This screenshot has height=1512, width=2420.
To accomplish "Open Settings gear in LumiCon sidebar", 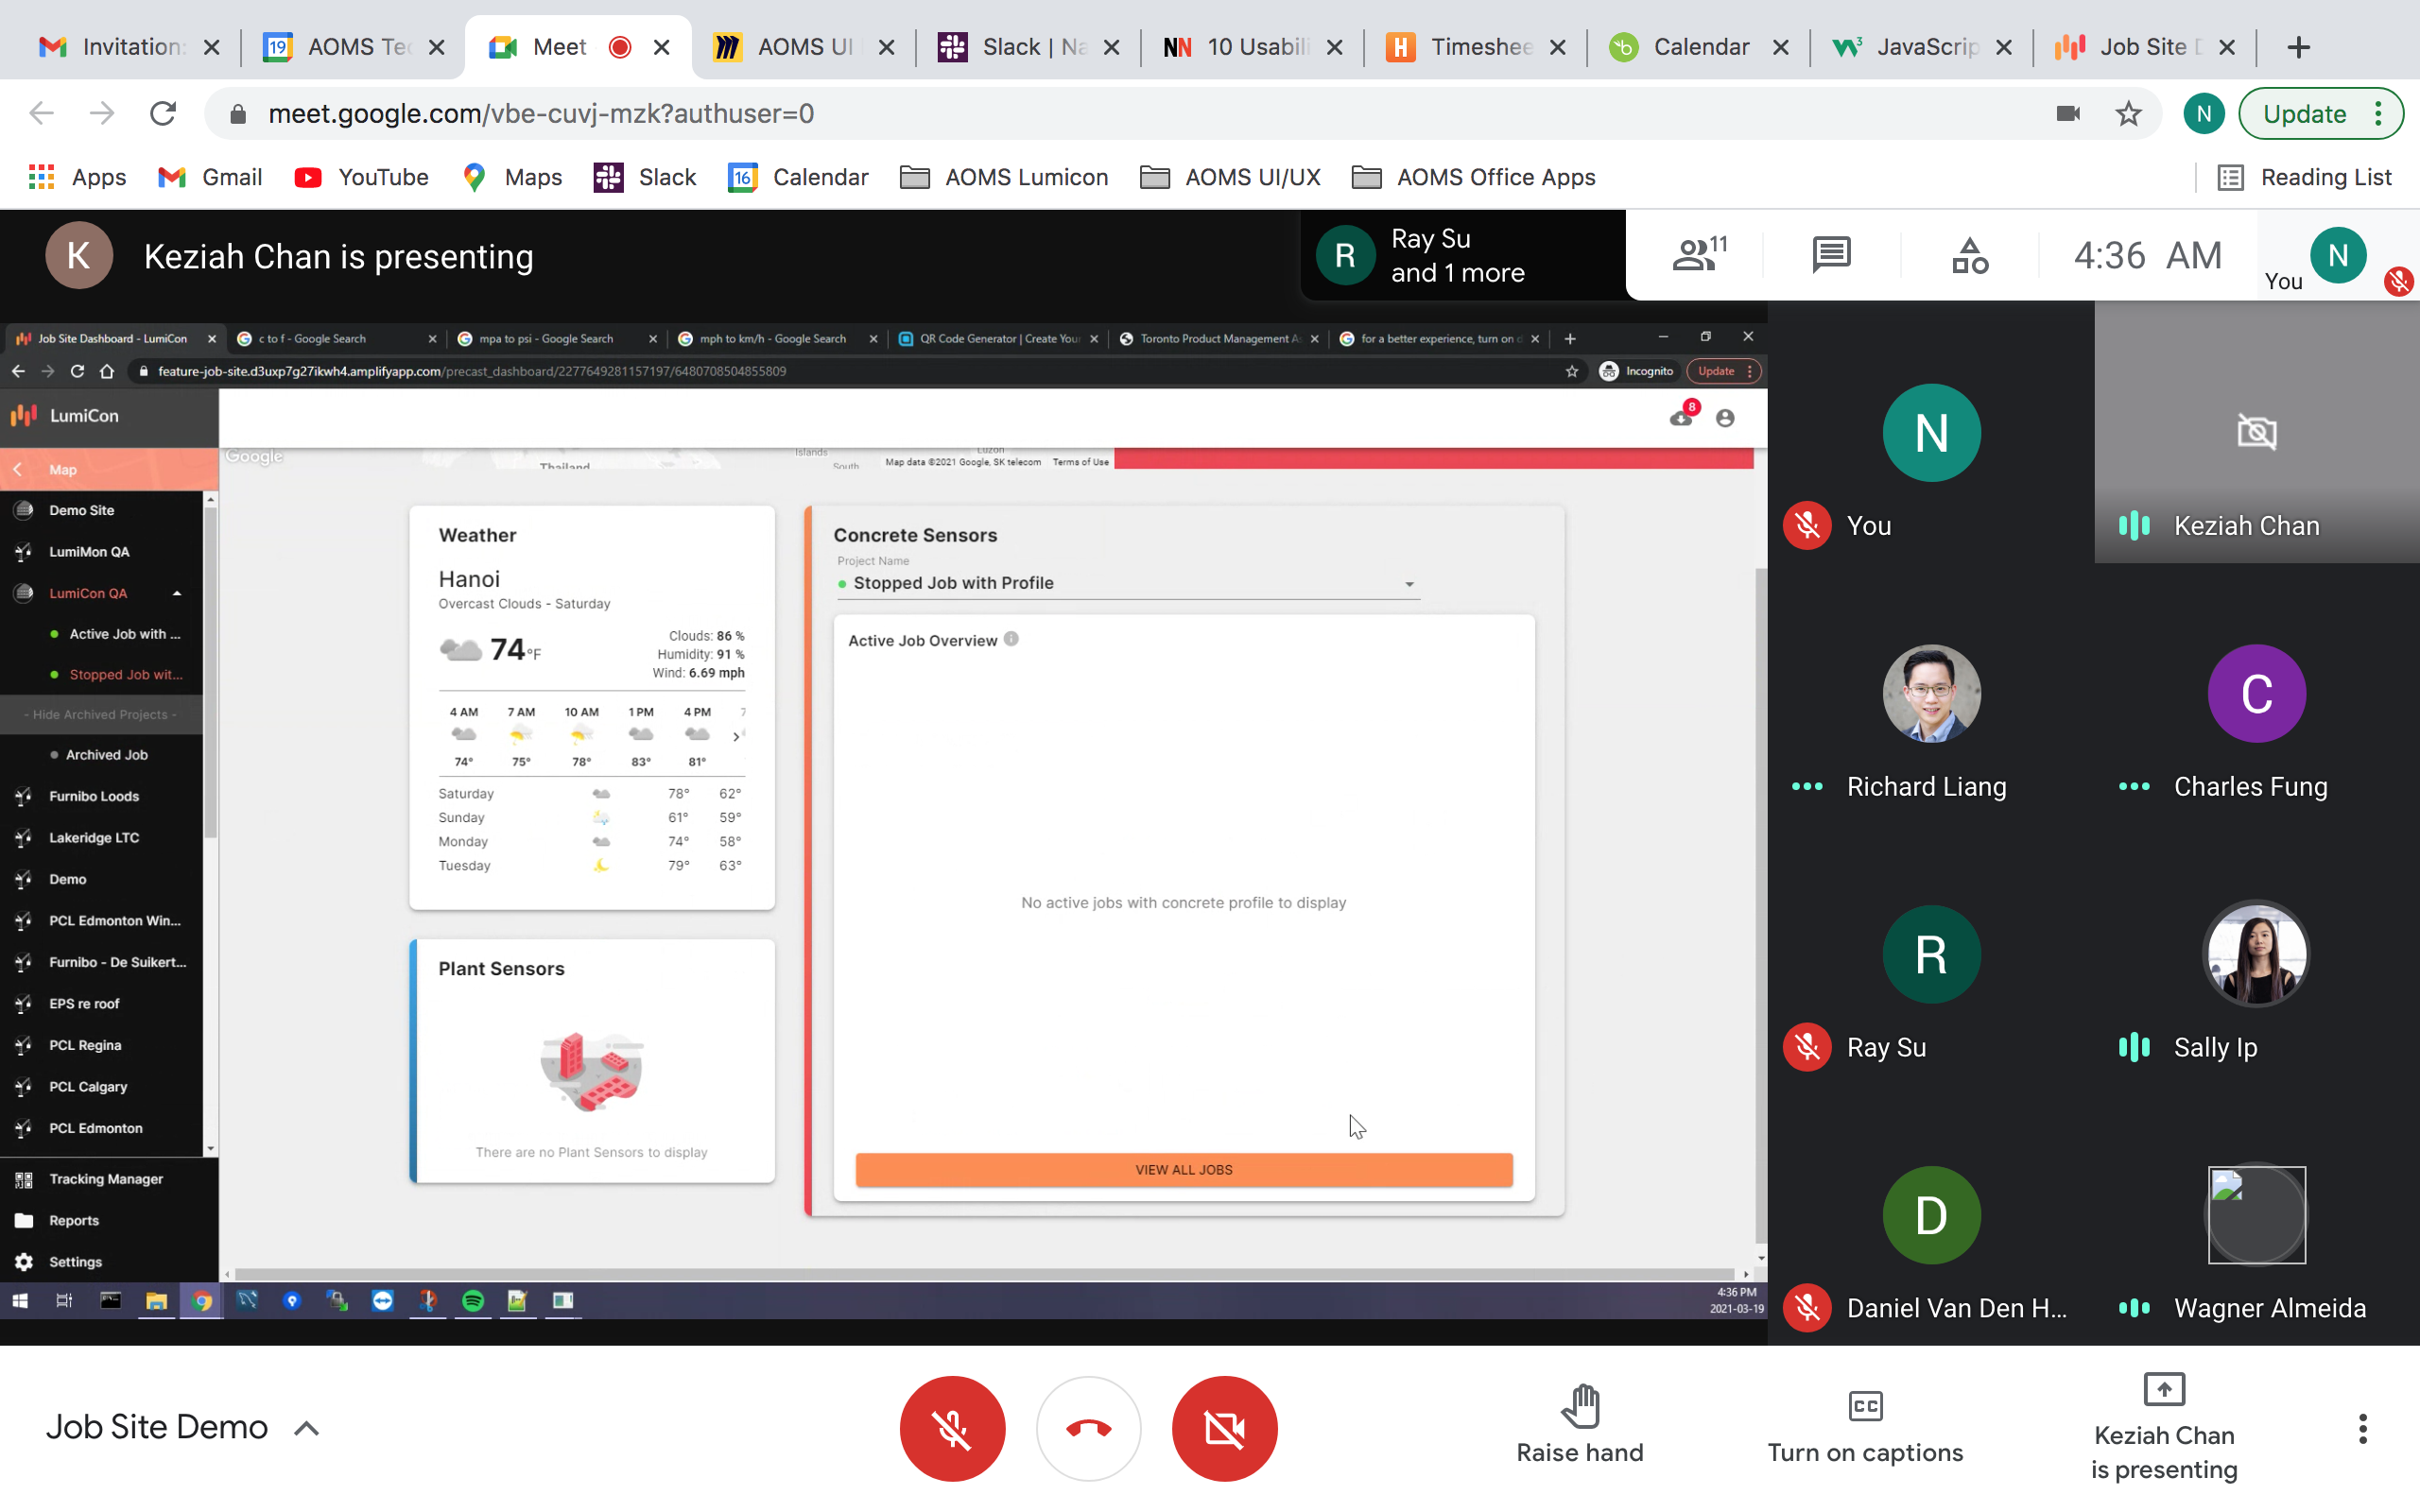I will click(24, 1262).
